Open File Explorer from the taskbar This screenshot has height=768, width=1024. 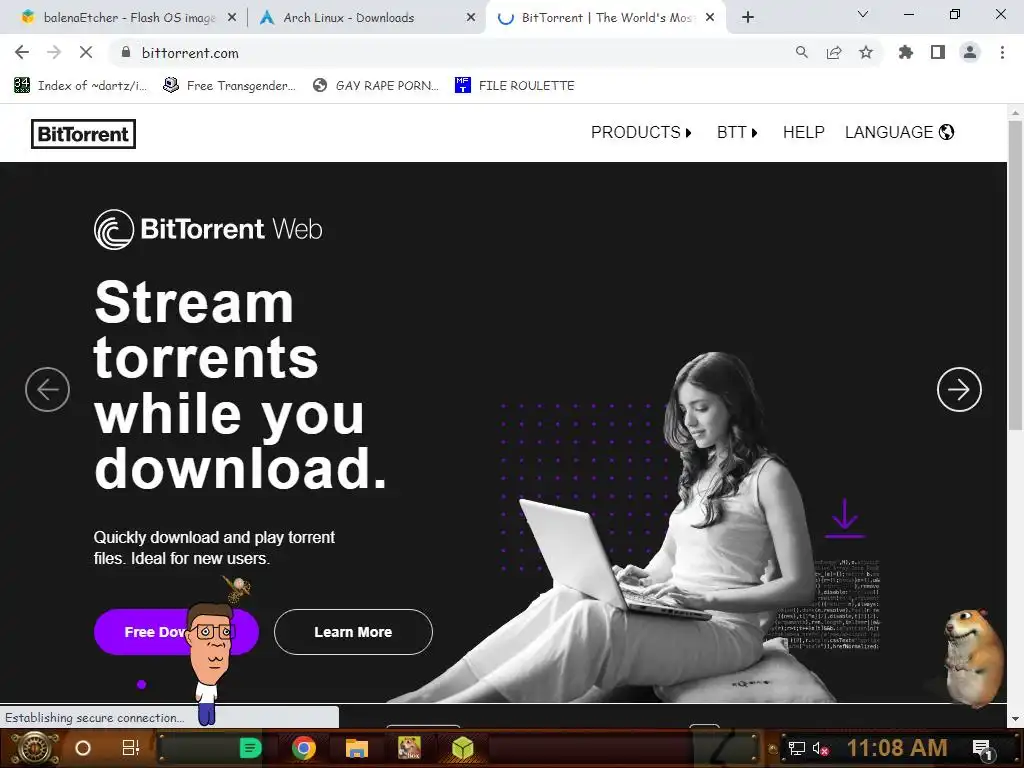pos(357,748)
